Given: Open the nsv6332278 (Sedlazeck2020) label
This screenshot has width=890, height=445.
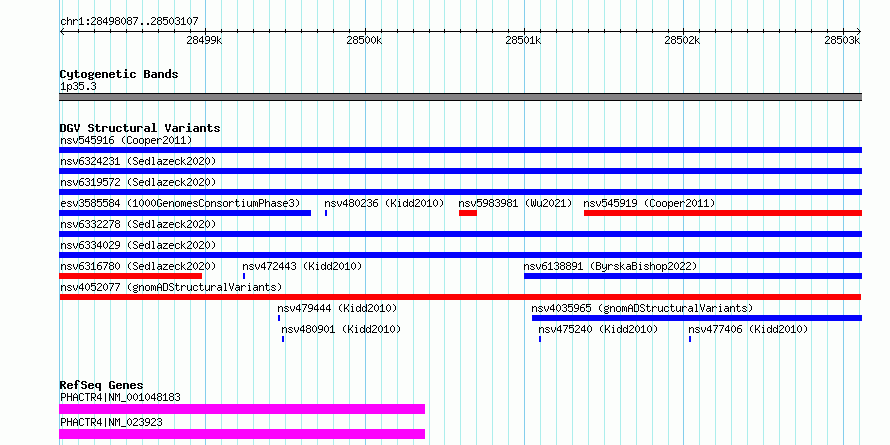Looking at the screenshot, I should 138,224.
